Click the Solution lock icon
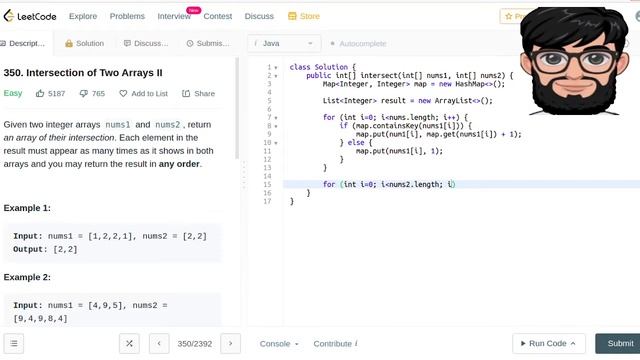Viewport: 640px width, 360px height. (x=69, y=43)
